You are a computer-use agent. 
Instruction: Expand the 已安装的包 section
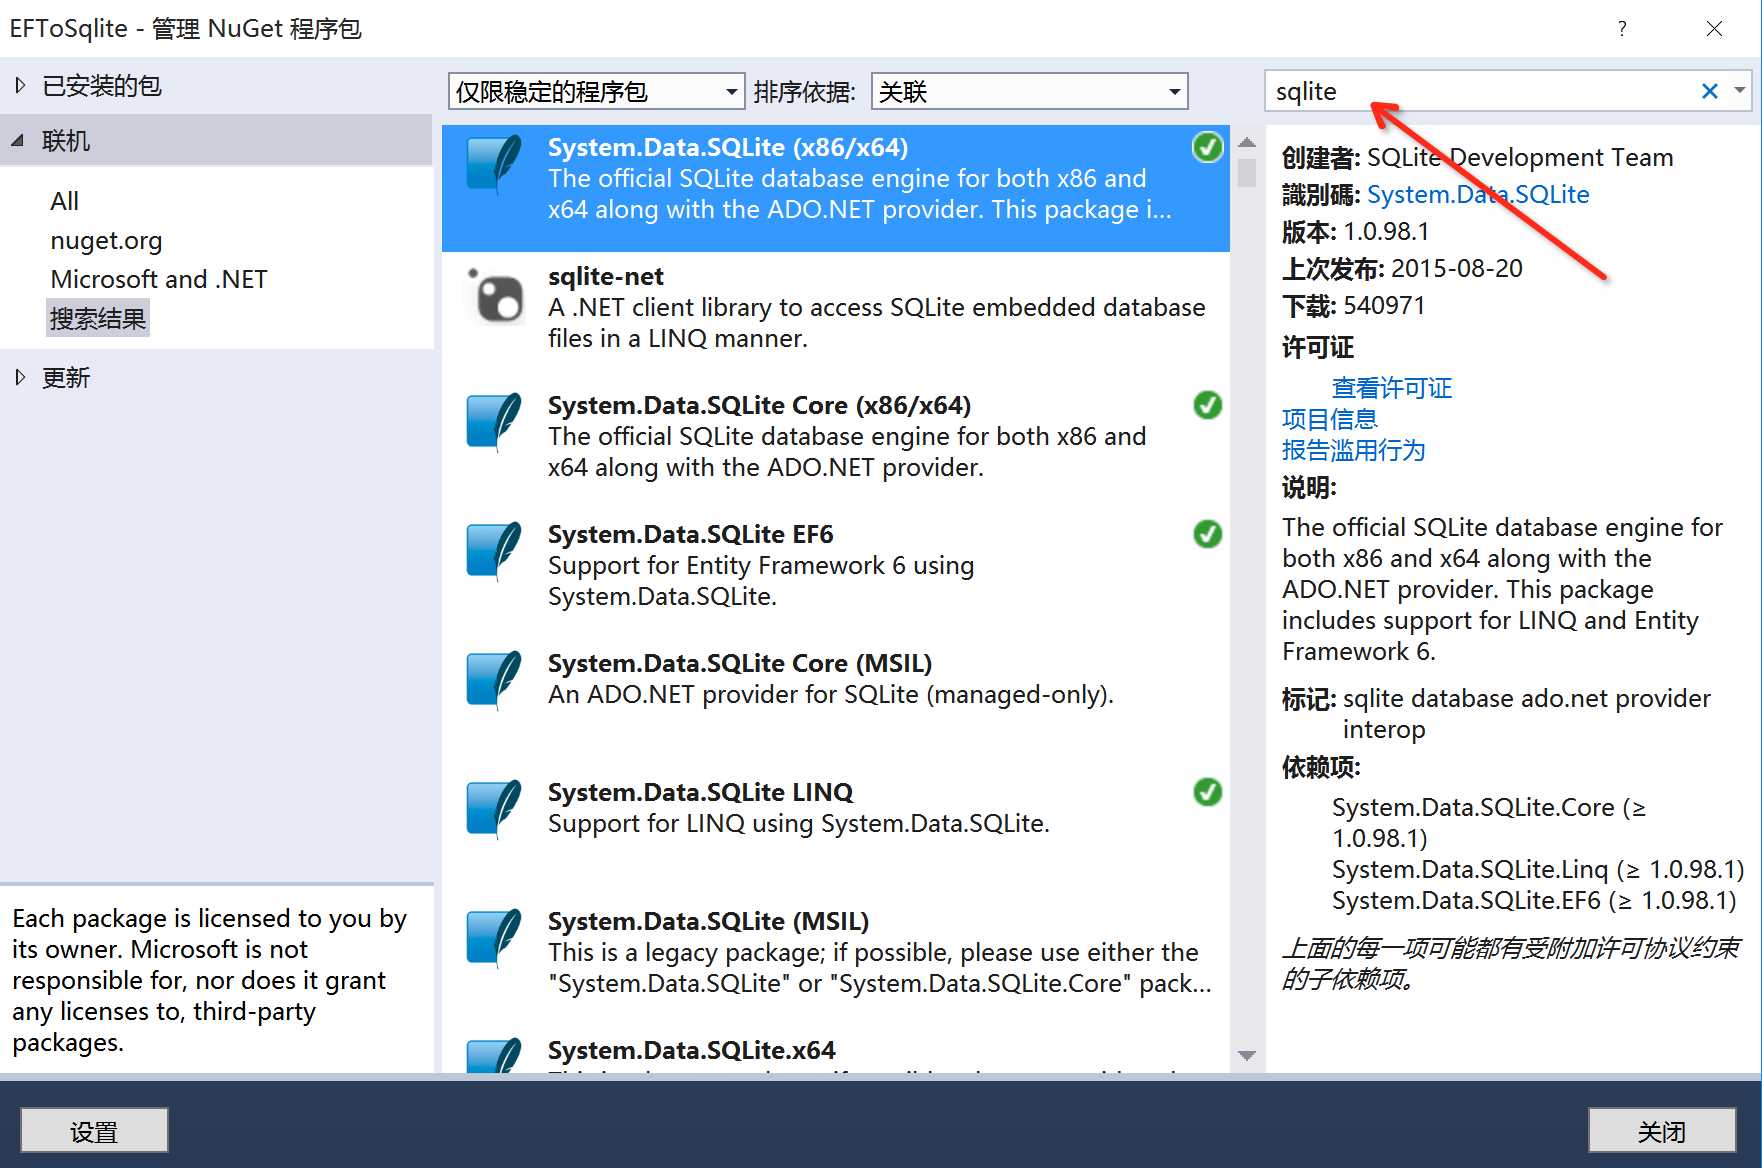point(20,86)
